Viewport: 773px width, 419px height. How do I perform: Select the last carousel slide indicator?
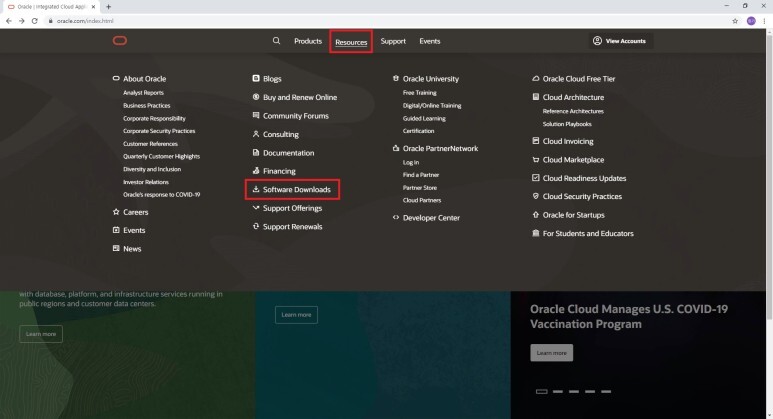coord(606,391)
